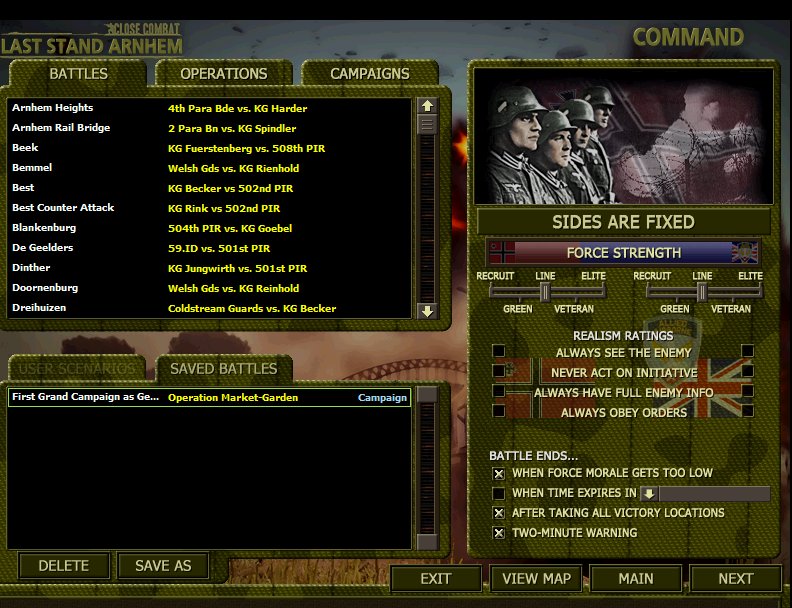Select the Best Counter Attack battle

point(209,208)
